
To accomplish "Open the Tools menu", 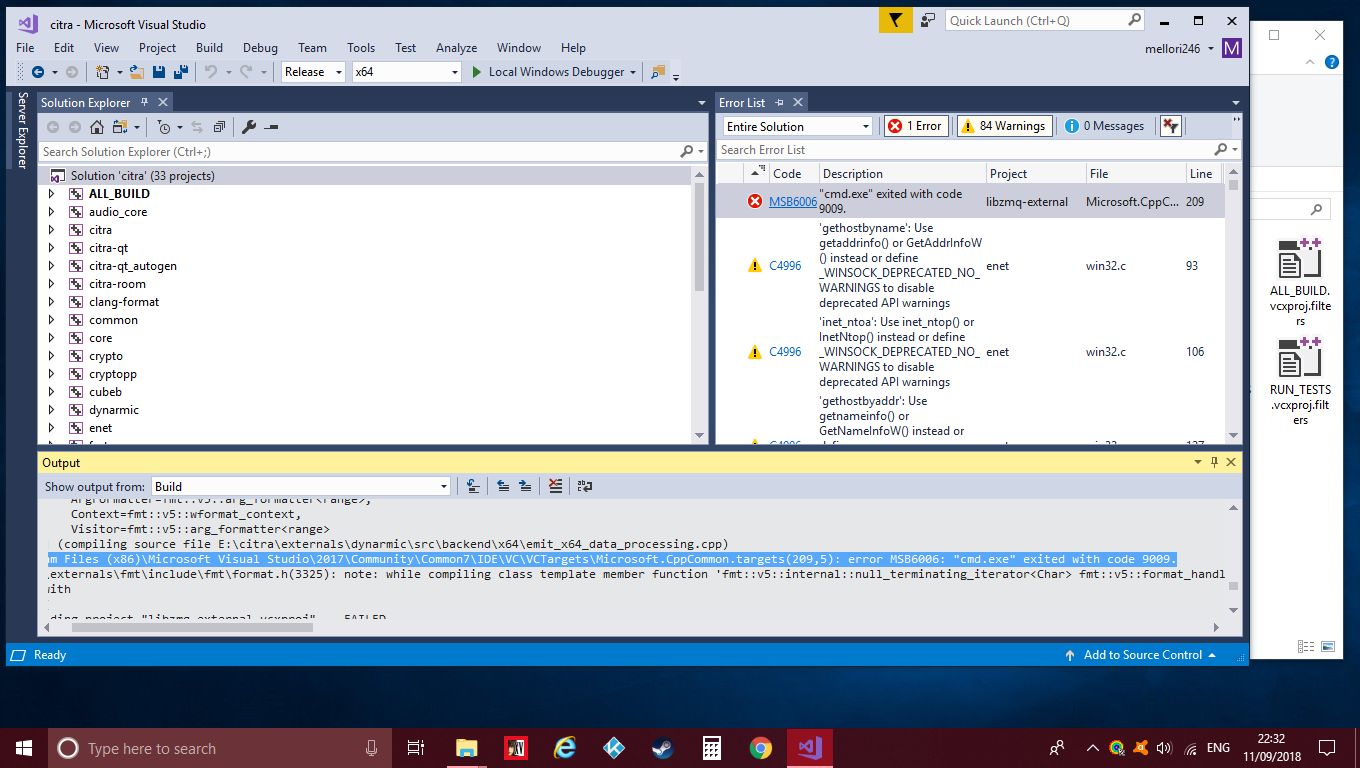I will (x=361, y=47).
